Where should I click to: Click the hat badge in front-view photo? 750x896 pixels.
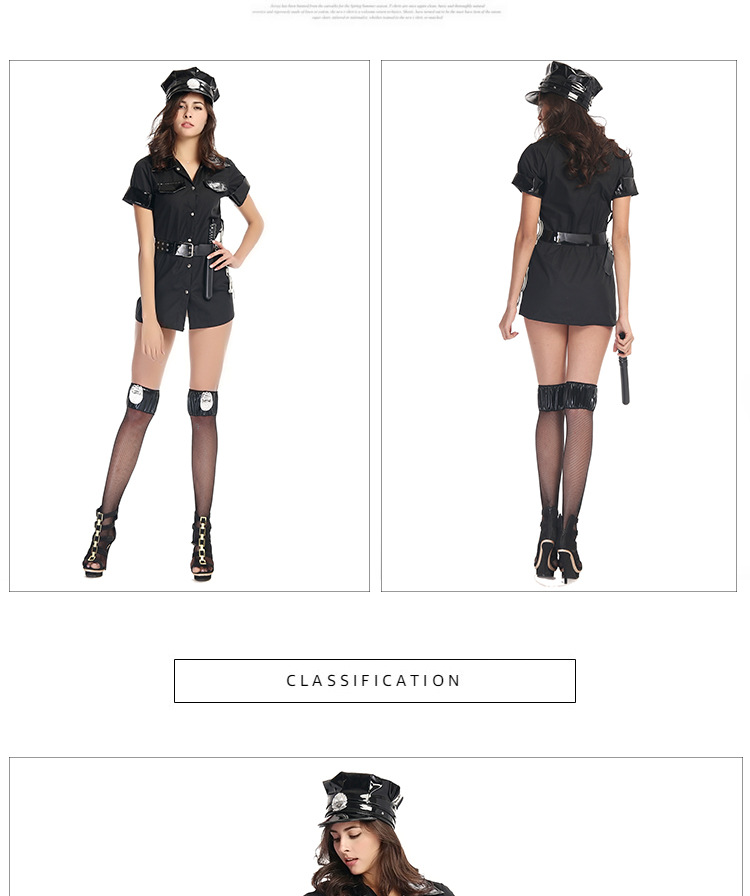tap(193, 84)
